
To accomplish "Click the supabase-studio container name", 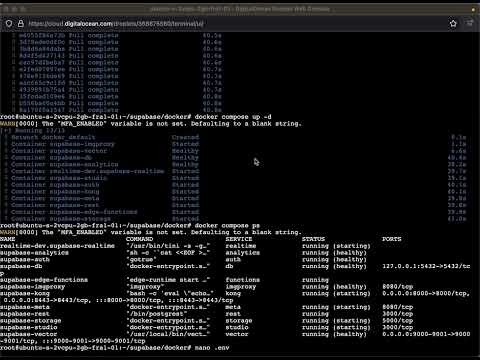I will [x=29, y=327].
